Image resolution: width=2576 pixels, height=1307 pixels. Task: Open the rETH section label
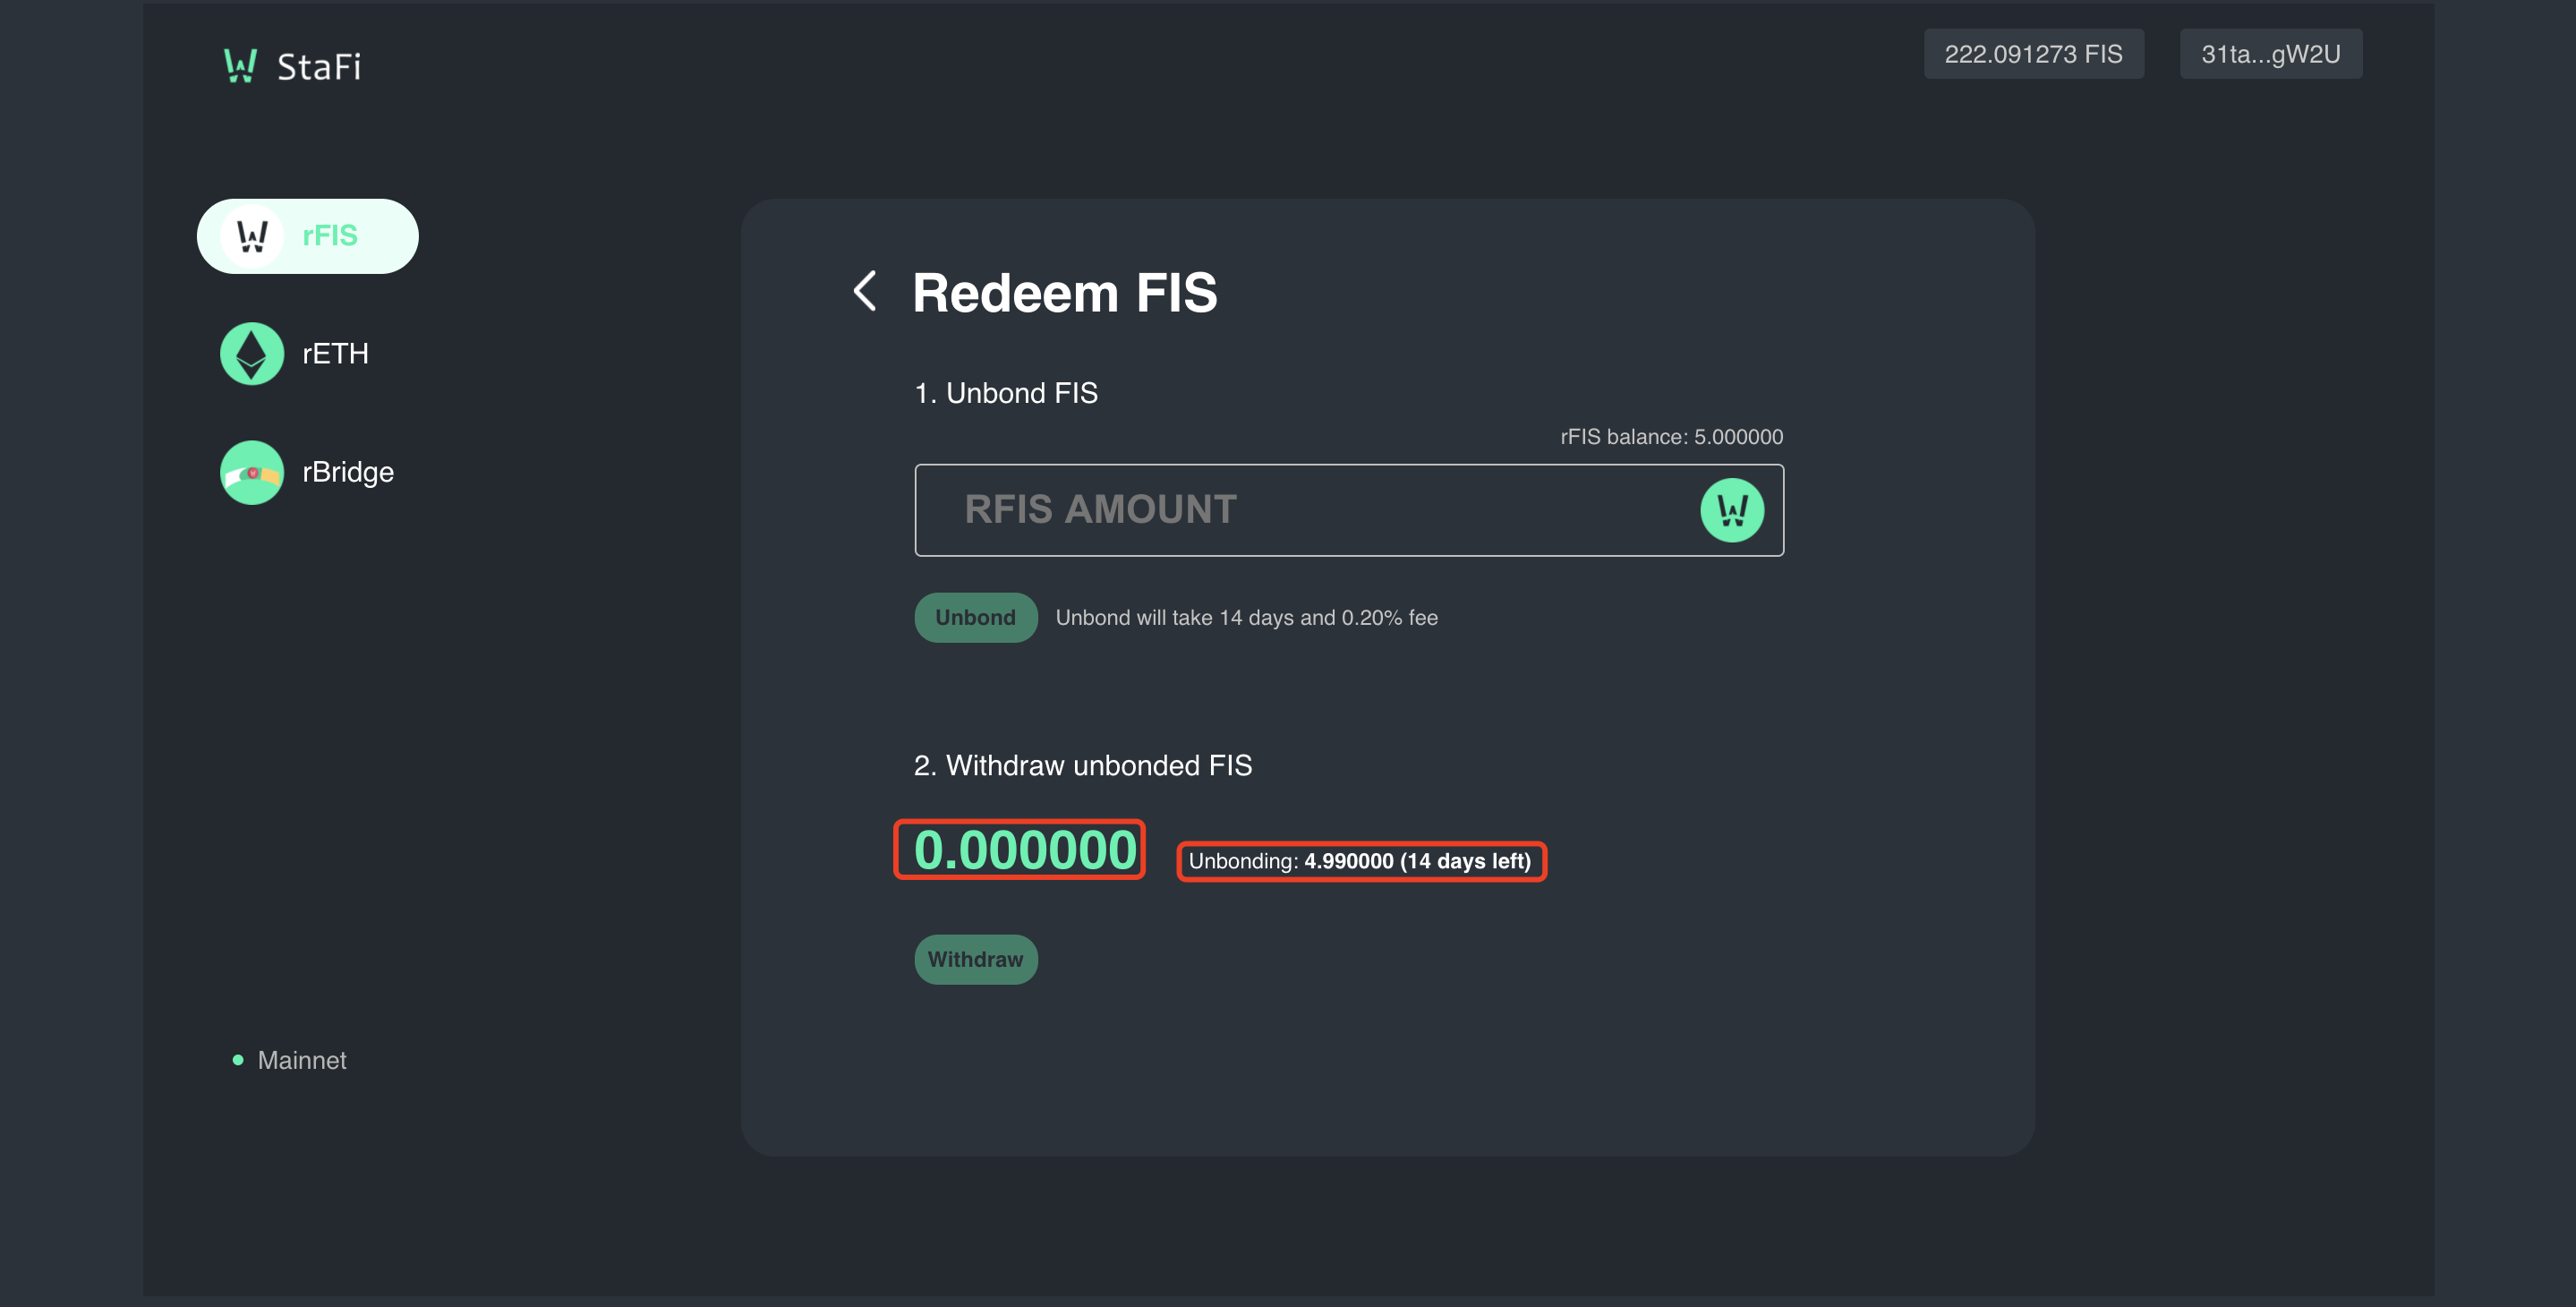pos(335,354)
